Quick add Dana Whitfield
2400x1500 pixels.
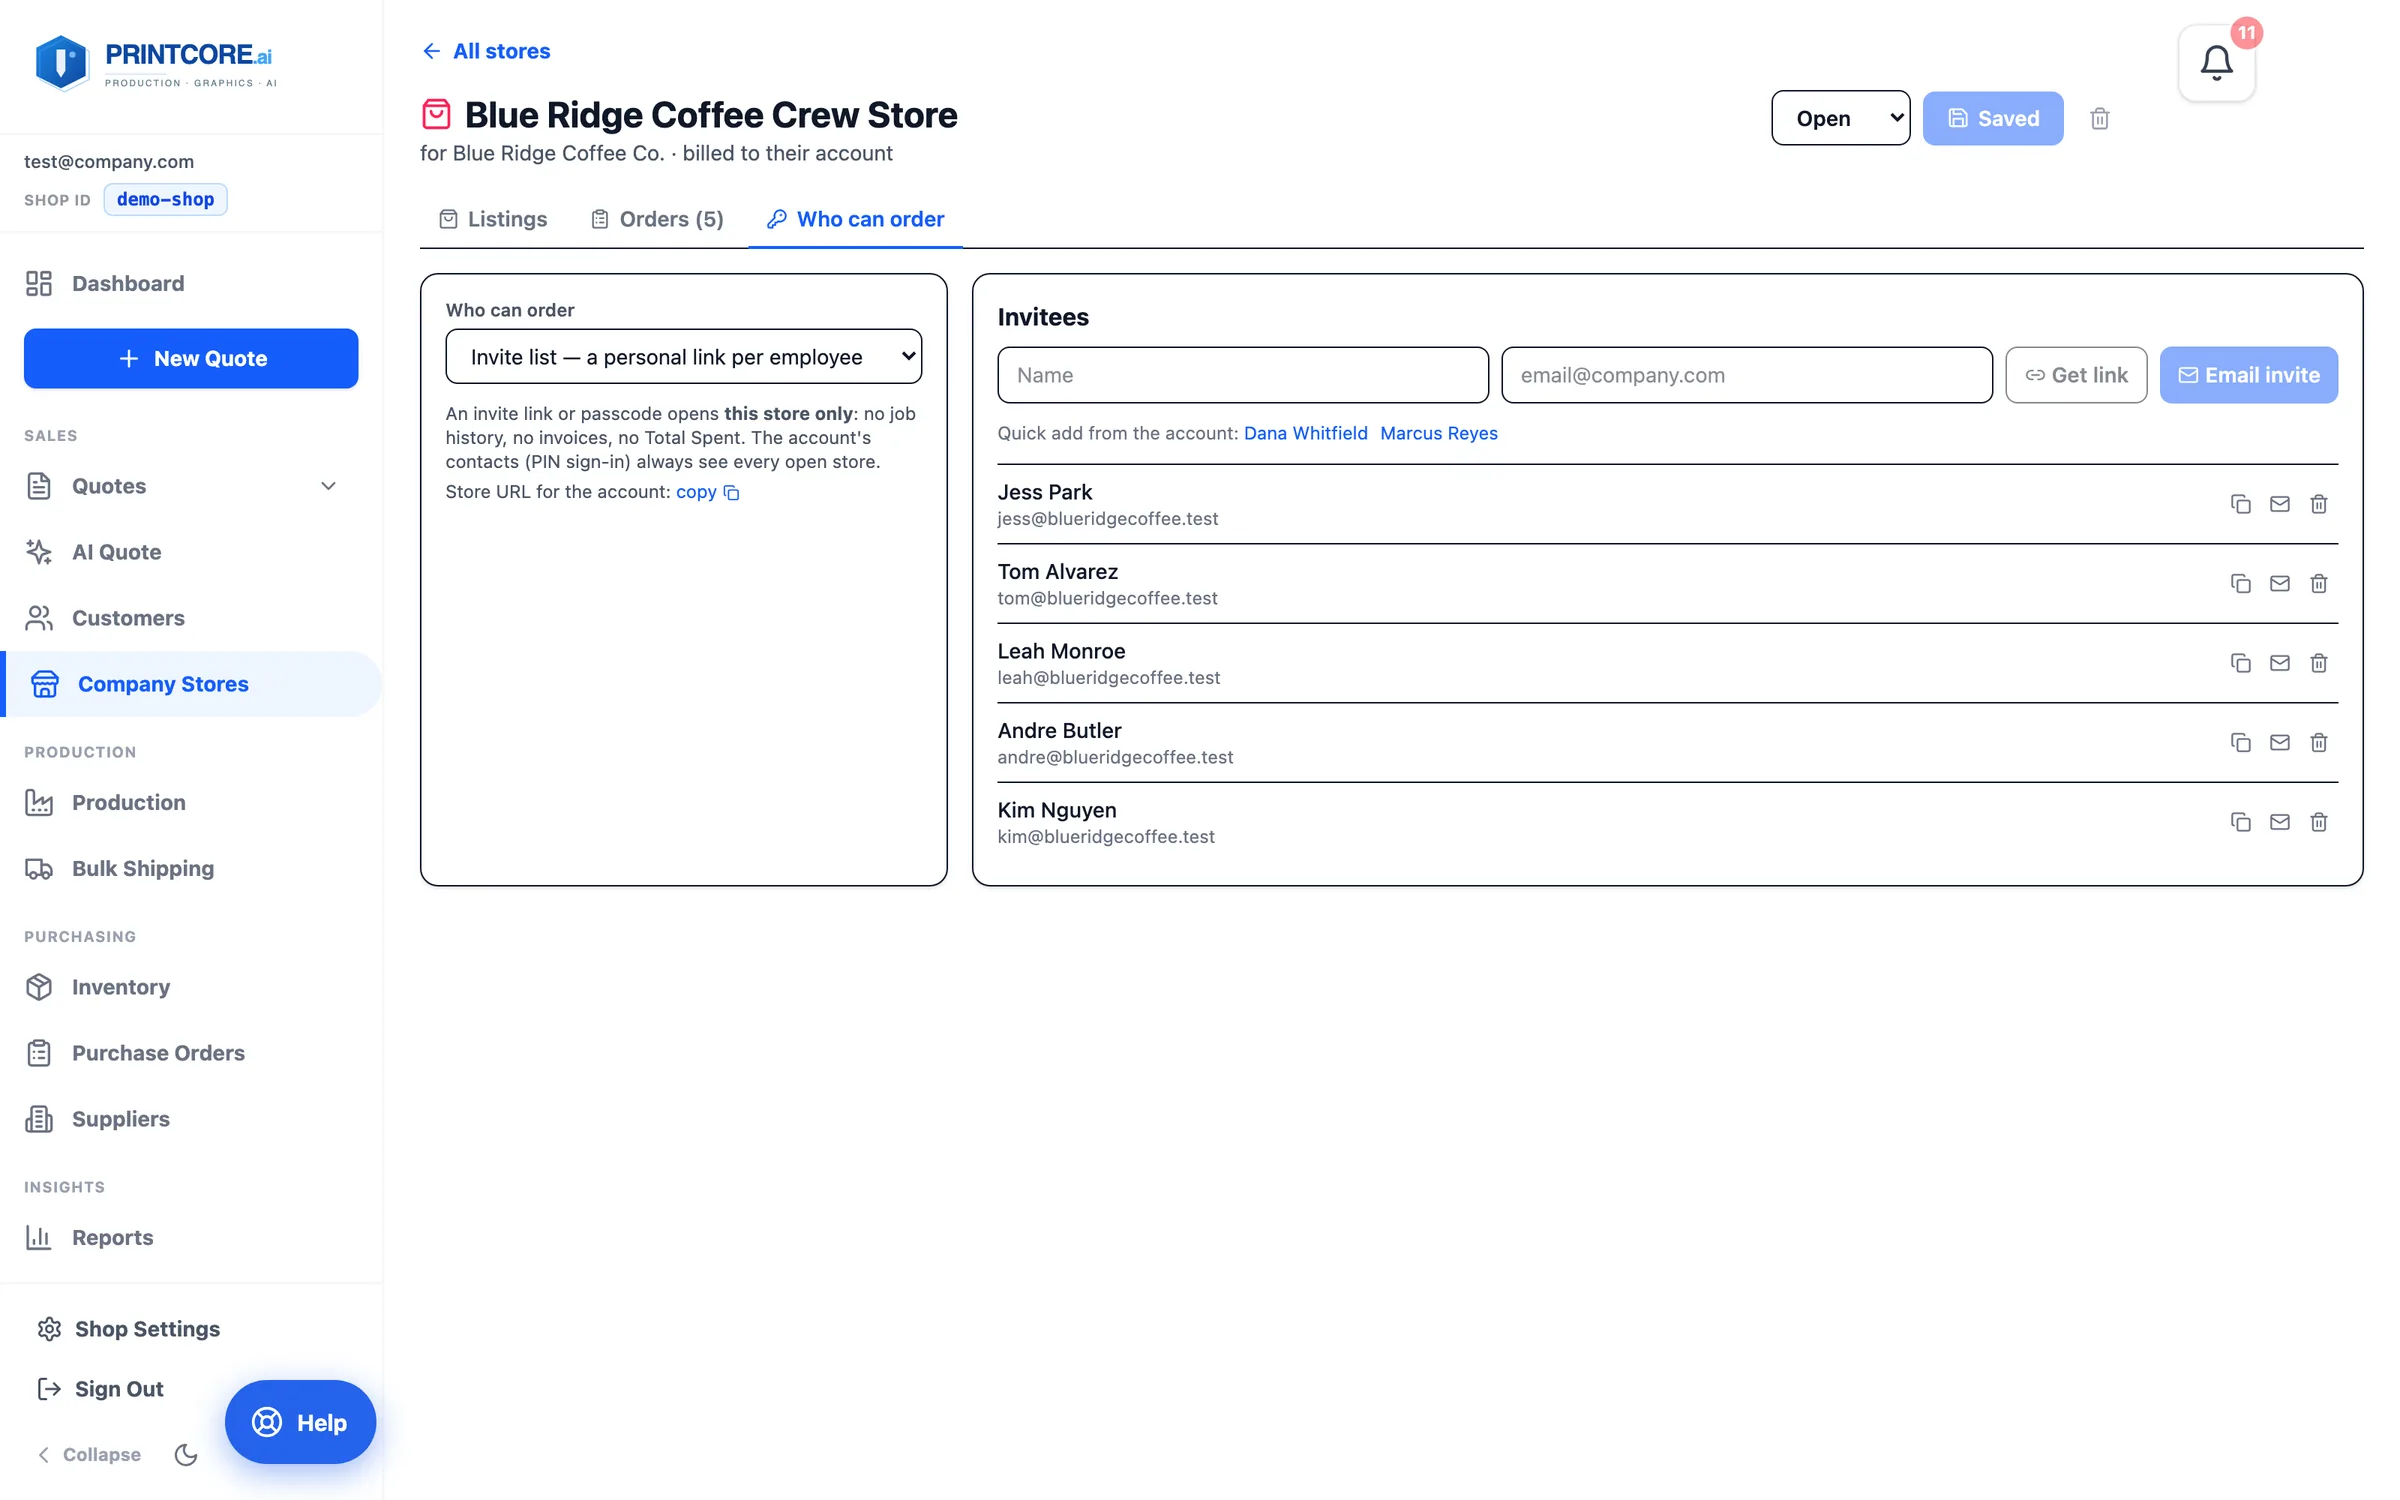[1305, 433]
